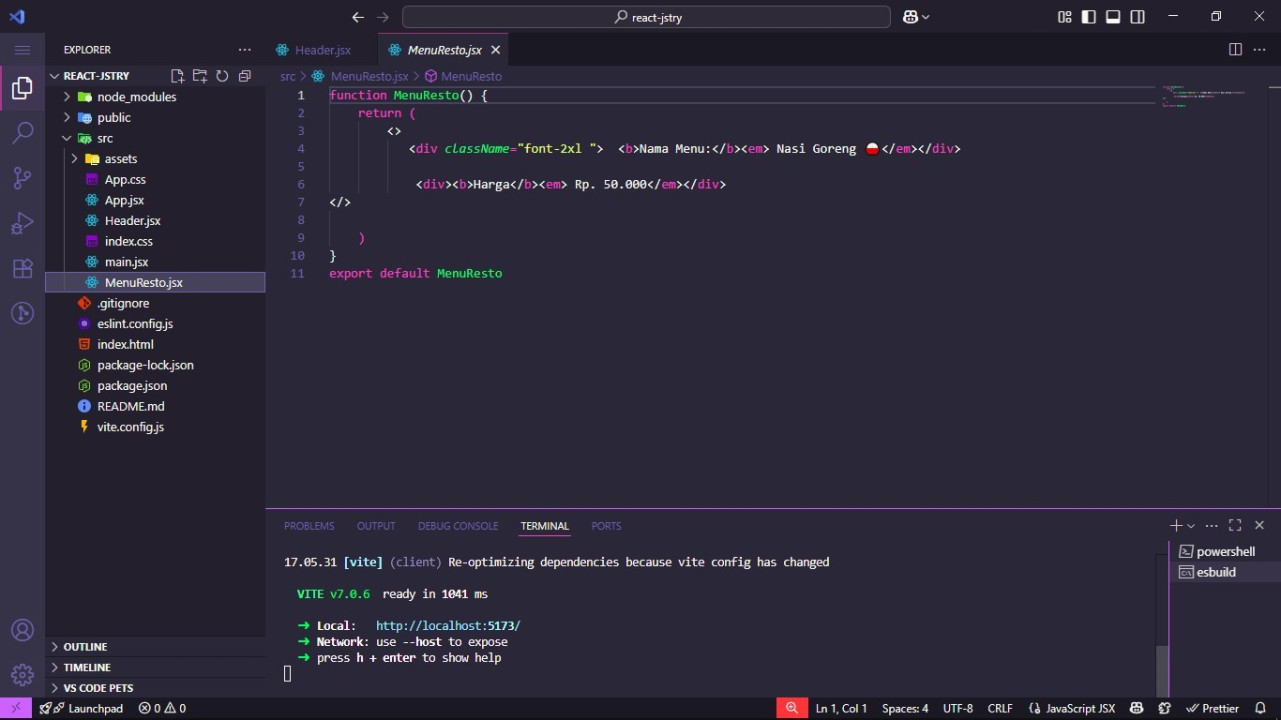
Task: Expand the OUTLINE section
Action: tap(85, 647)
